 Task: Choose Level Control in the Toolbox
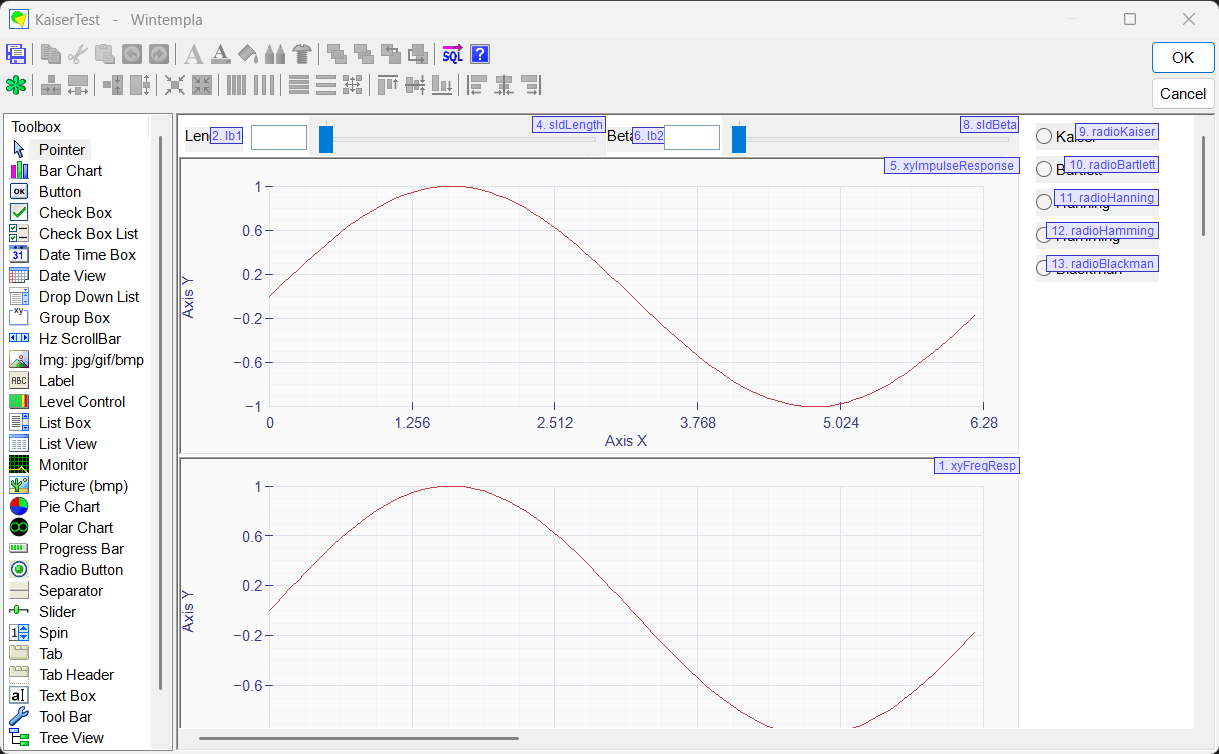[82, 401]
